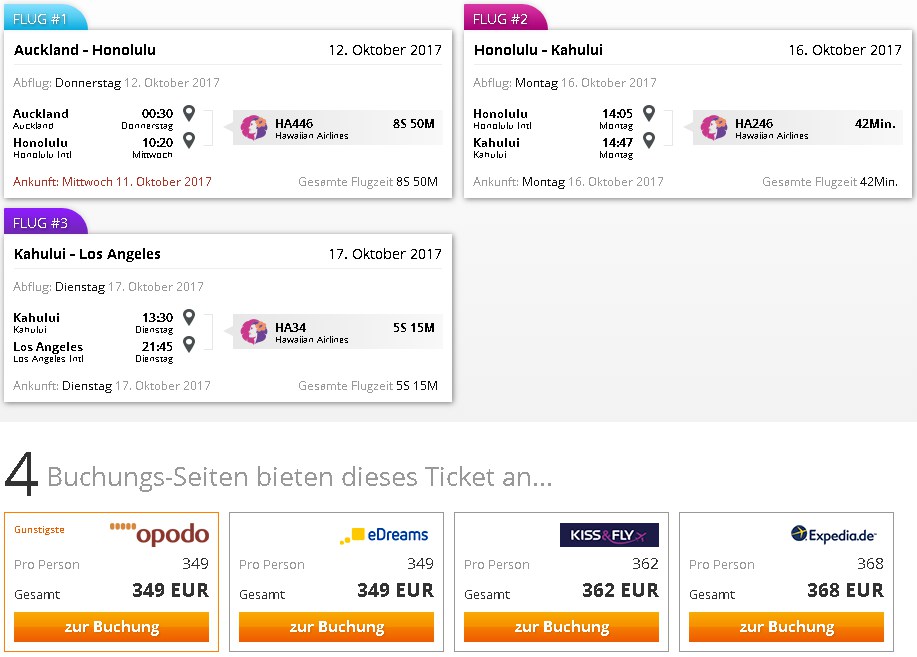Click the Hawaiian Airlines logo for HA446
Viewport: 917px width, 657px height.
254,128
